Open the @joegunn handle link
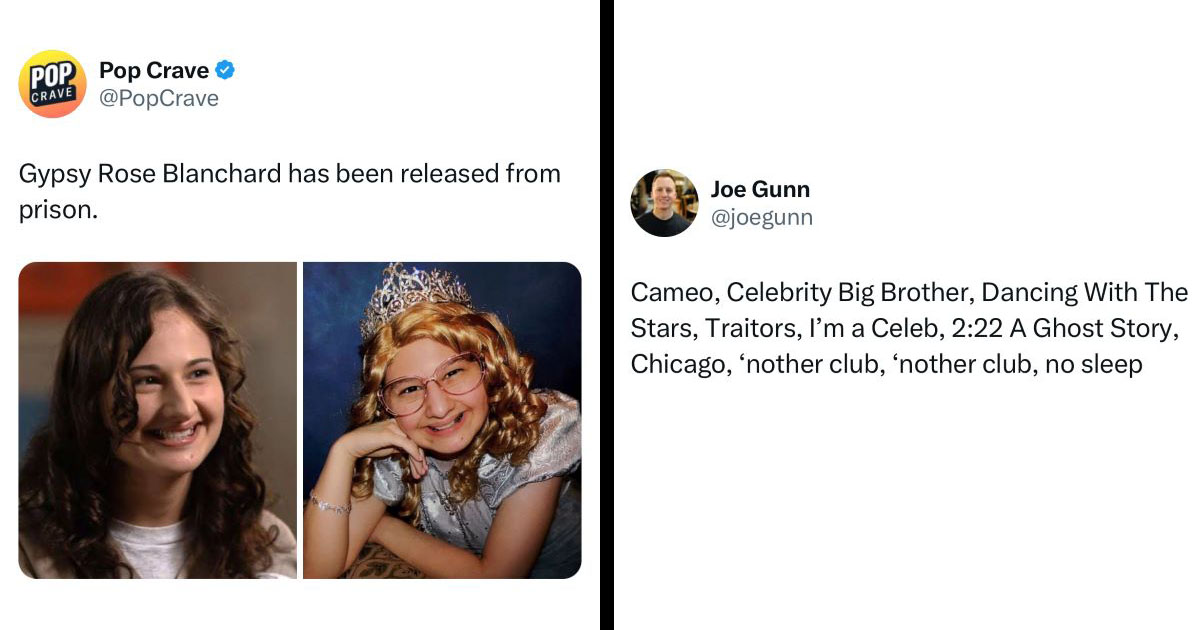1200x630 pixels. coord(761,217)
